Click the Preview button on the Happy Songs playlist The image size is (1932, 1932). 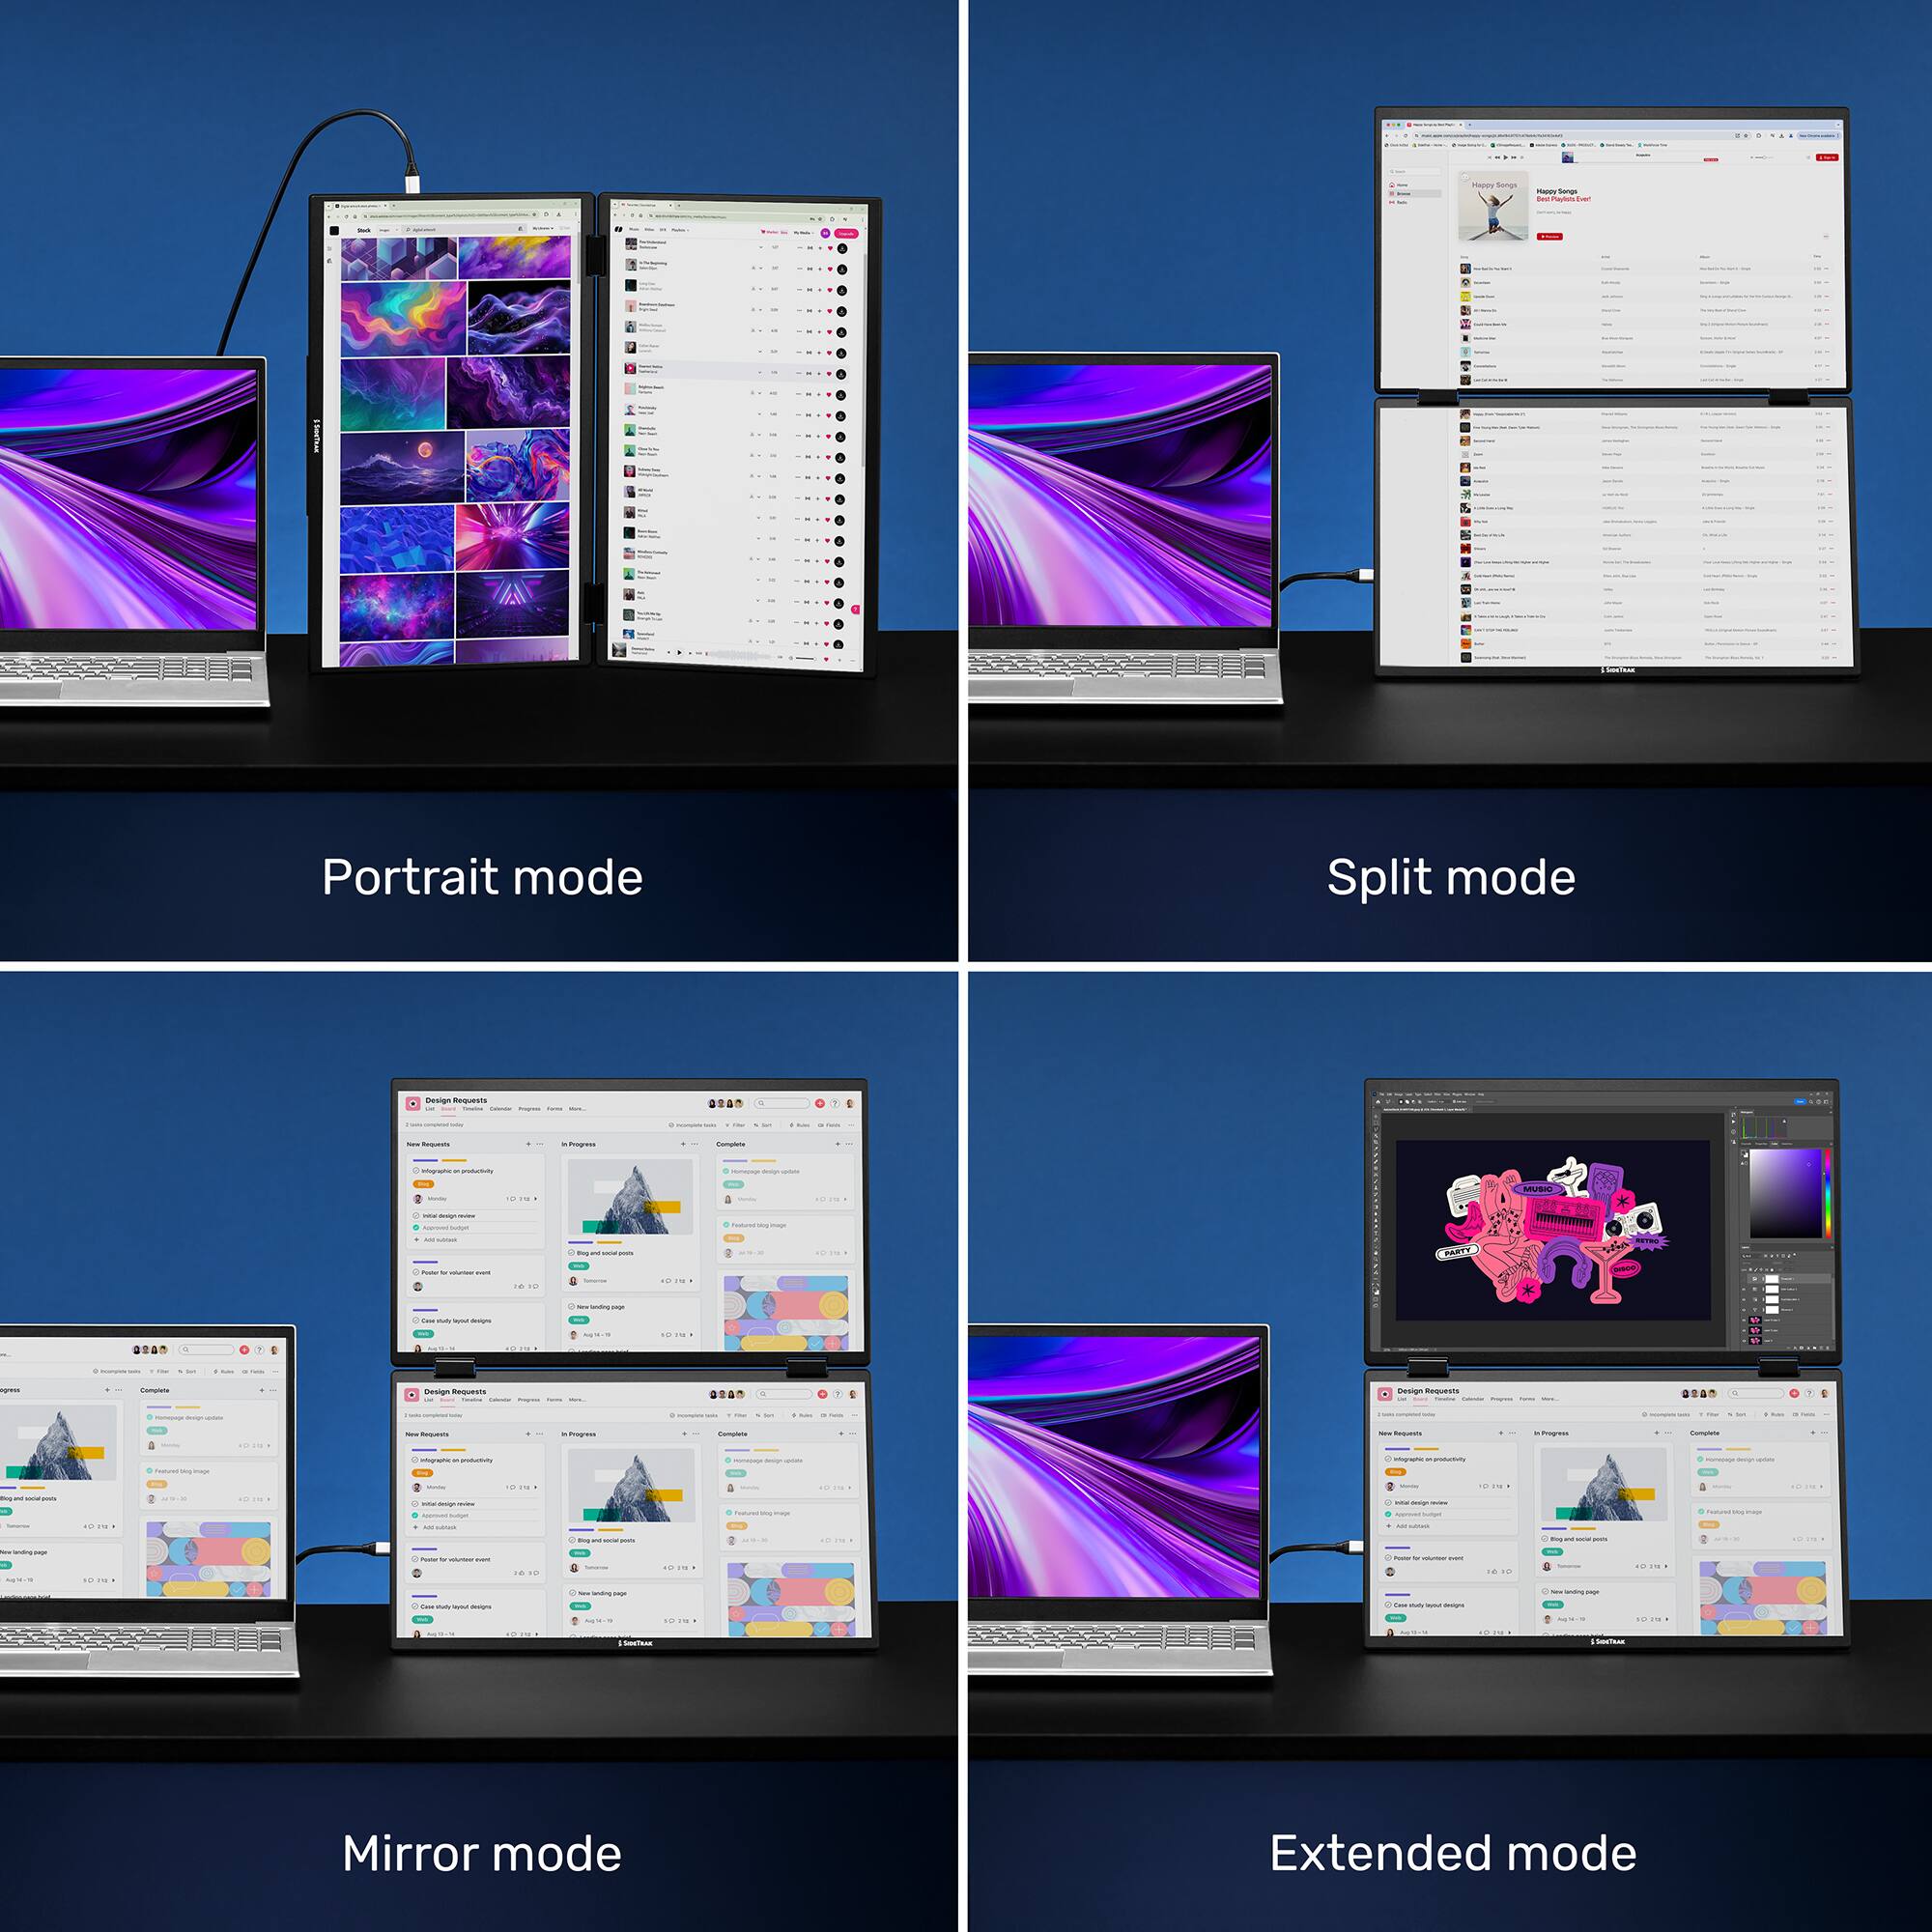point(1550,237)
